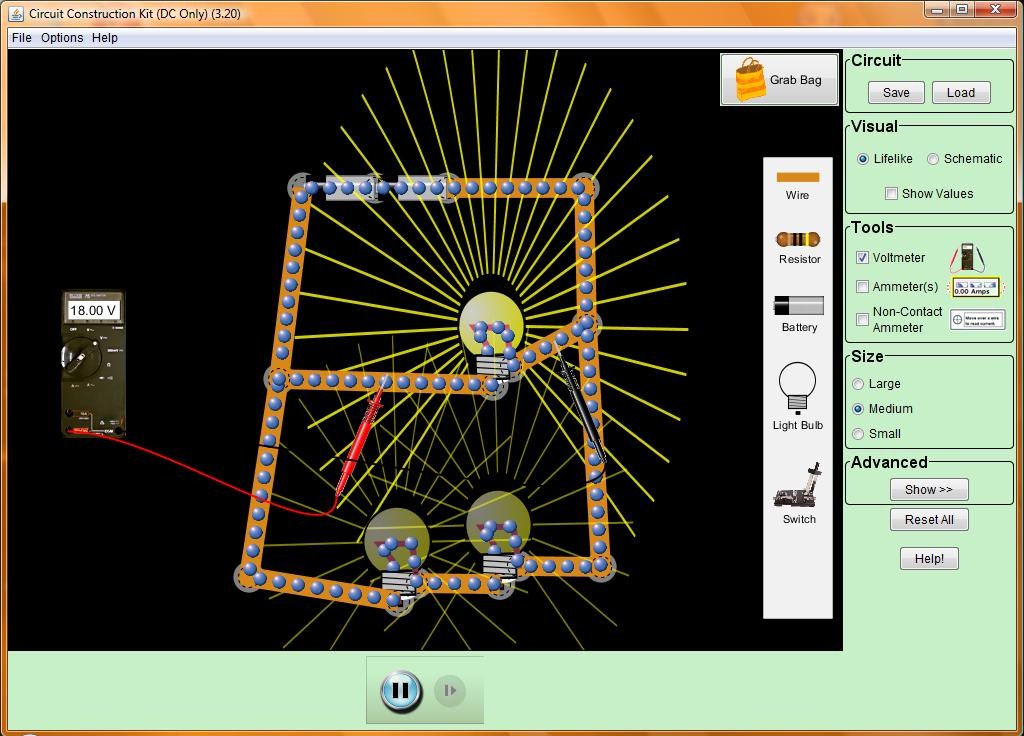
Task: Expand Advanced options with Show >>
Action: tap(929, 489)
